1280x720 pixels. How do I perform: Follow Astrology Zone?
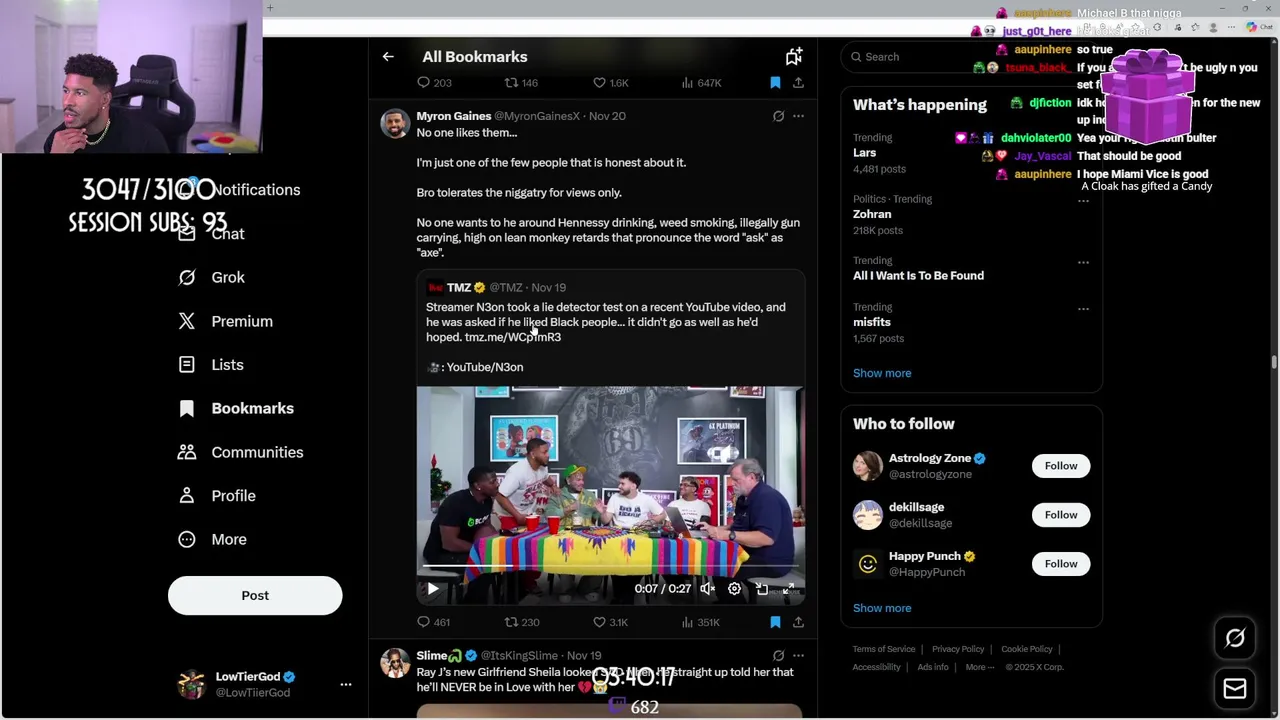click(1061, 466)
